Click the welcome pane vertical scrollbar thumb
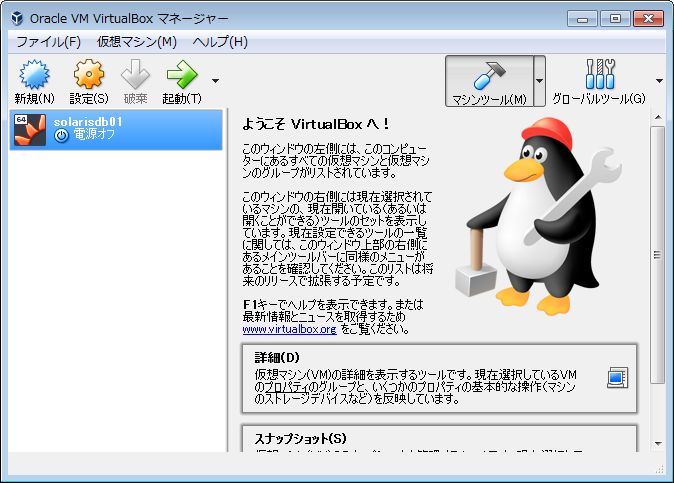This screenshot has width=674, height=483. coord(658,254)
